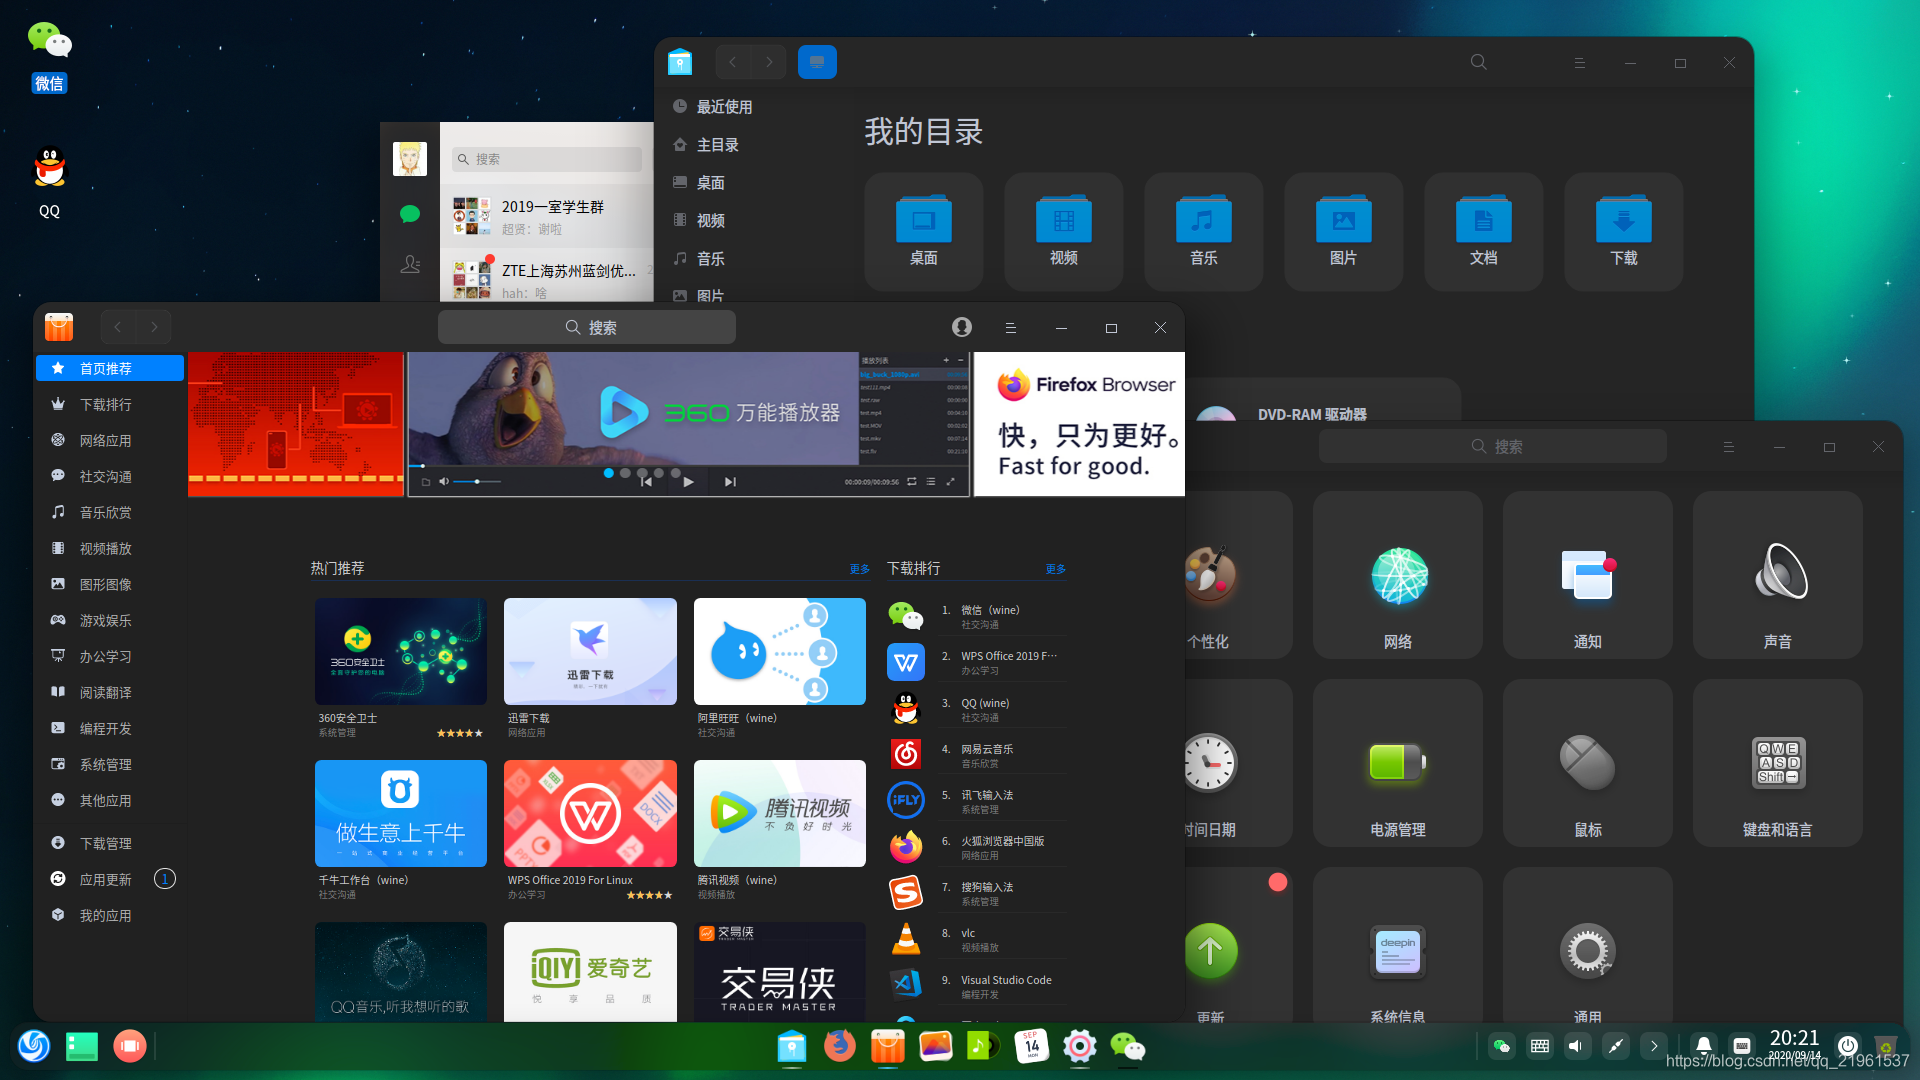Click file manager computer view button
Viewport: 1920px width, 1080px height.
point(817,62)
